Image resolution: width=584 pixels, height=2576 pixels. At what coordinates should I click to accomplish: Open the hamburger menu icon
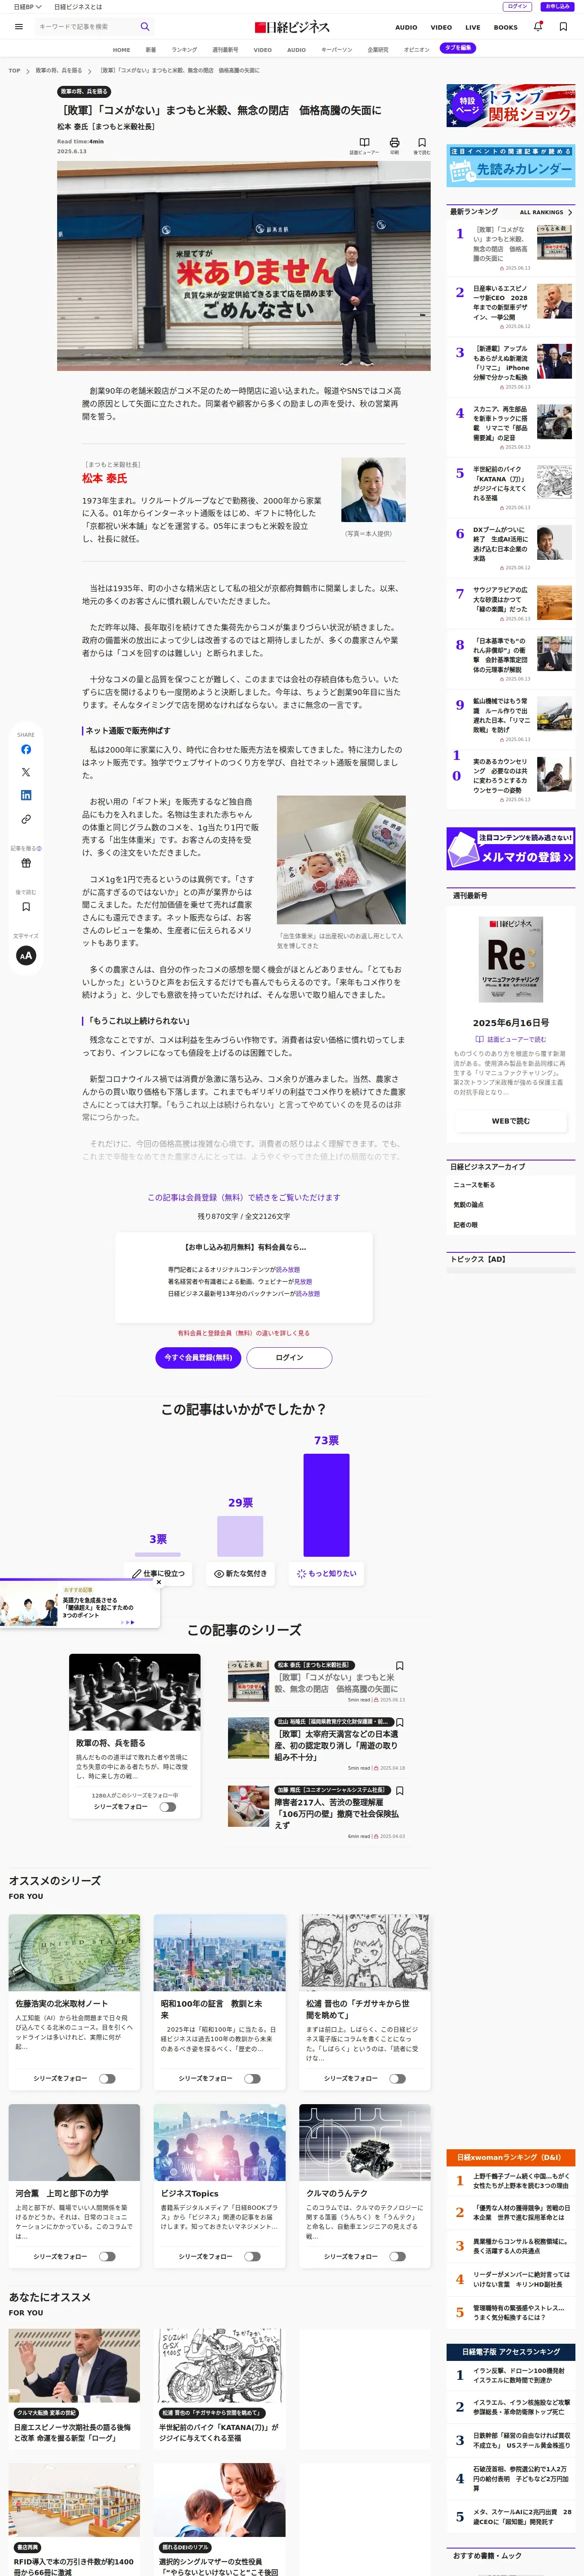point(18,27)
